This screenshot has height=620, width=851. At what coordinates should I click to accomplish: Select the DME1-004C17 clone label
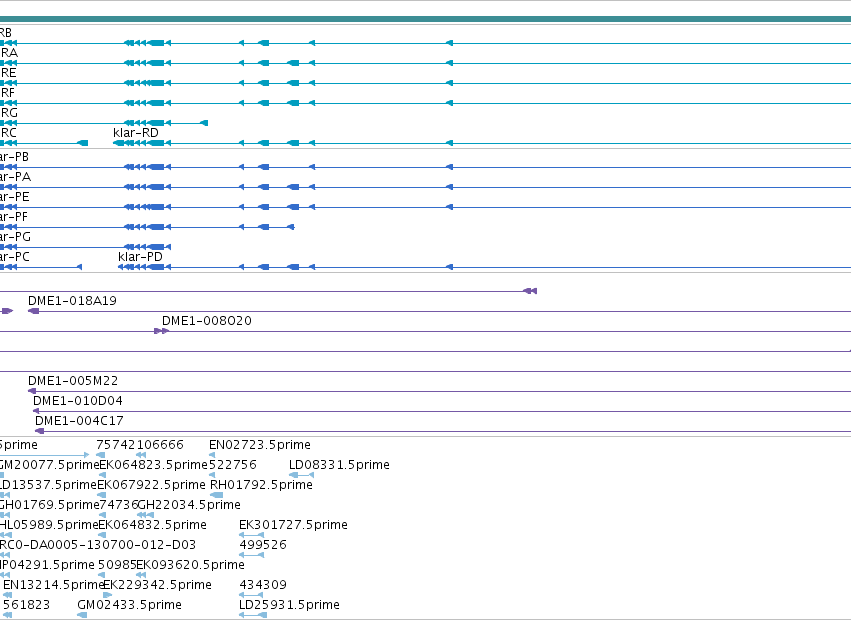79,421
